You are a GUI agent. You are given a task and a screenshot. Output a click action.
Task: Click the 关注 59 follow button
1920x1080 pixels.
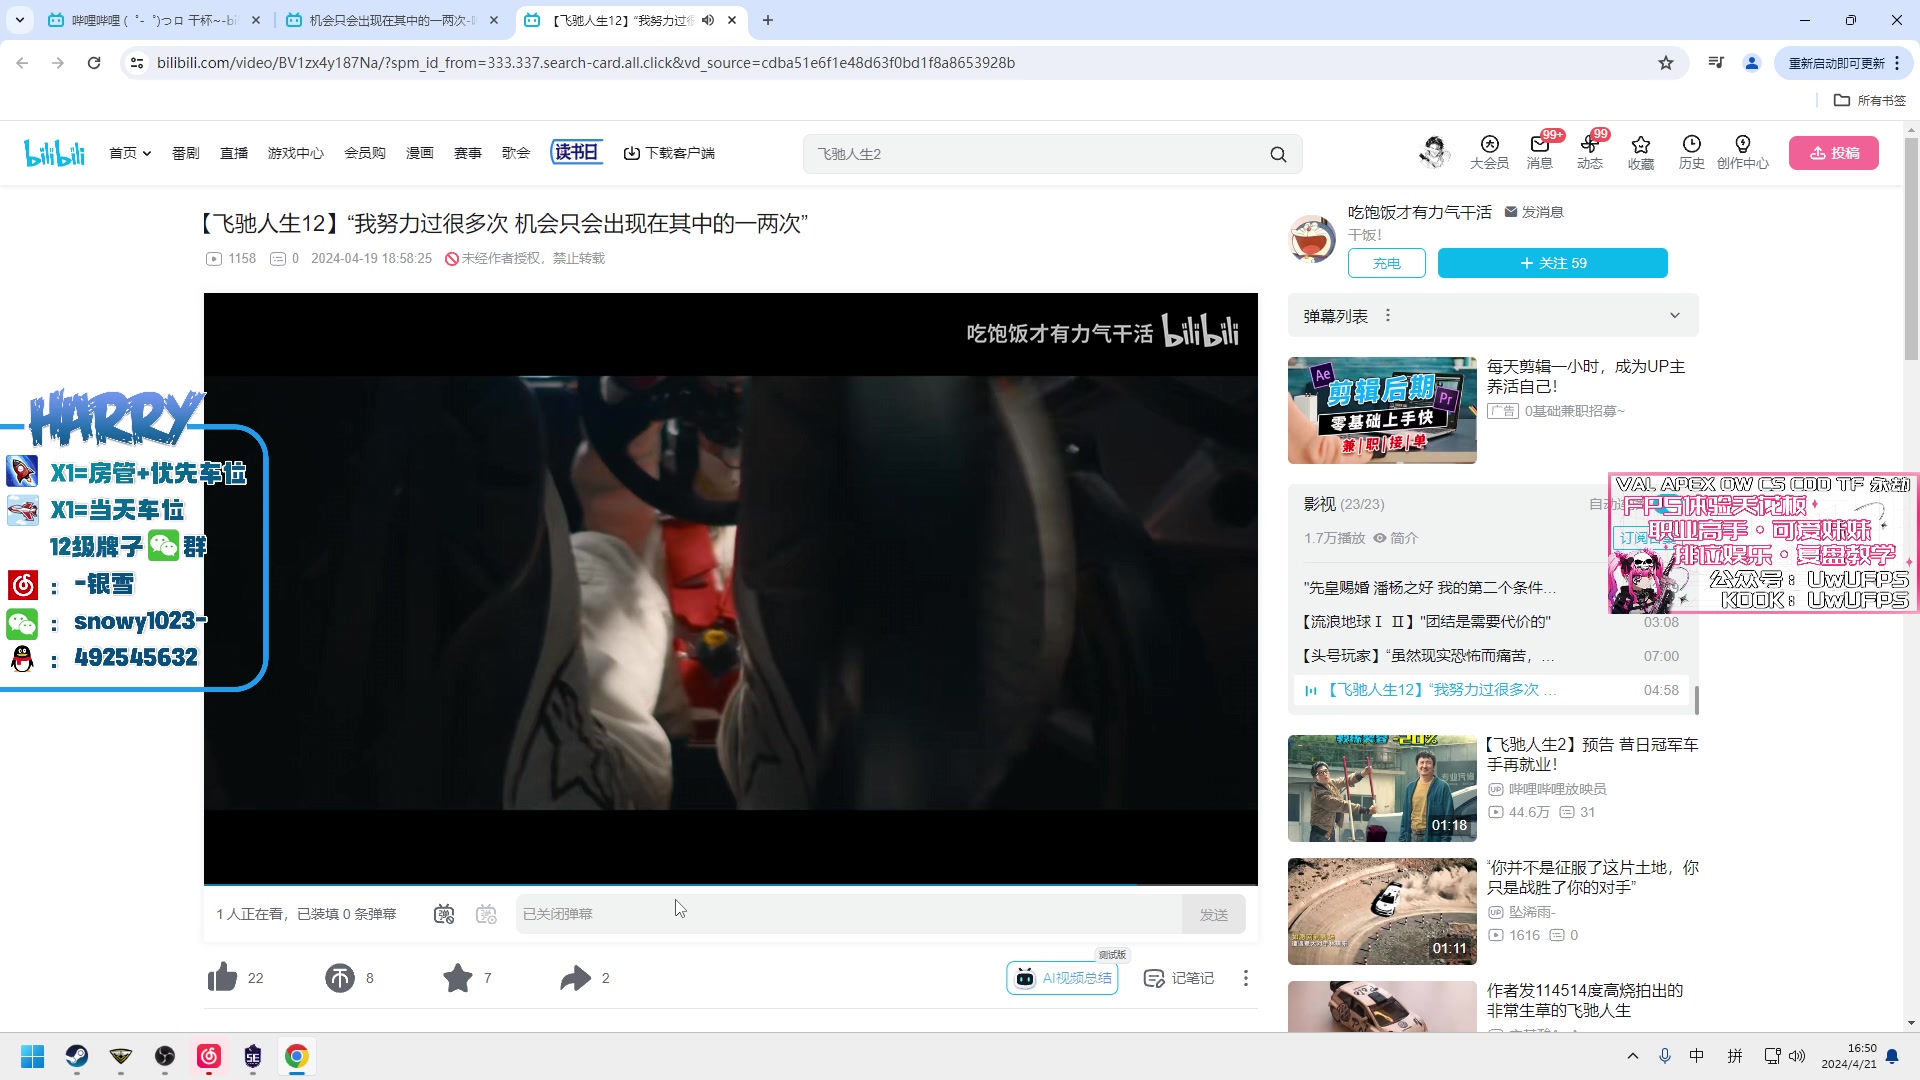pyautogui.click(x=1553, y=263)
